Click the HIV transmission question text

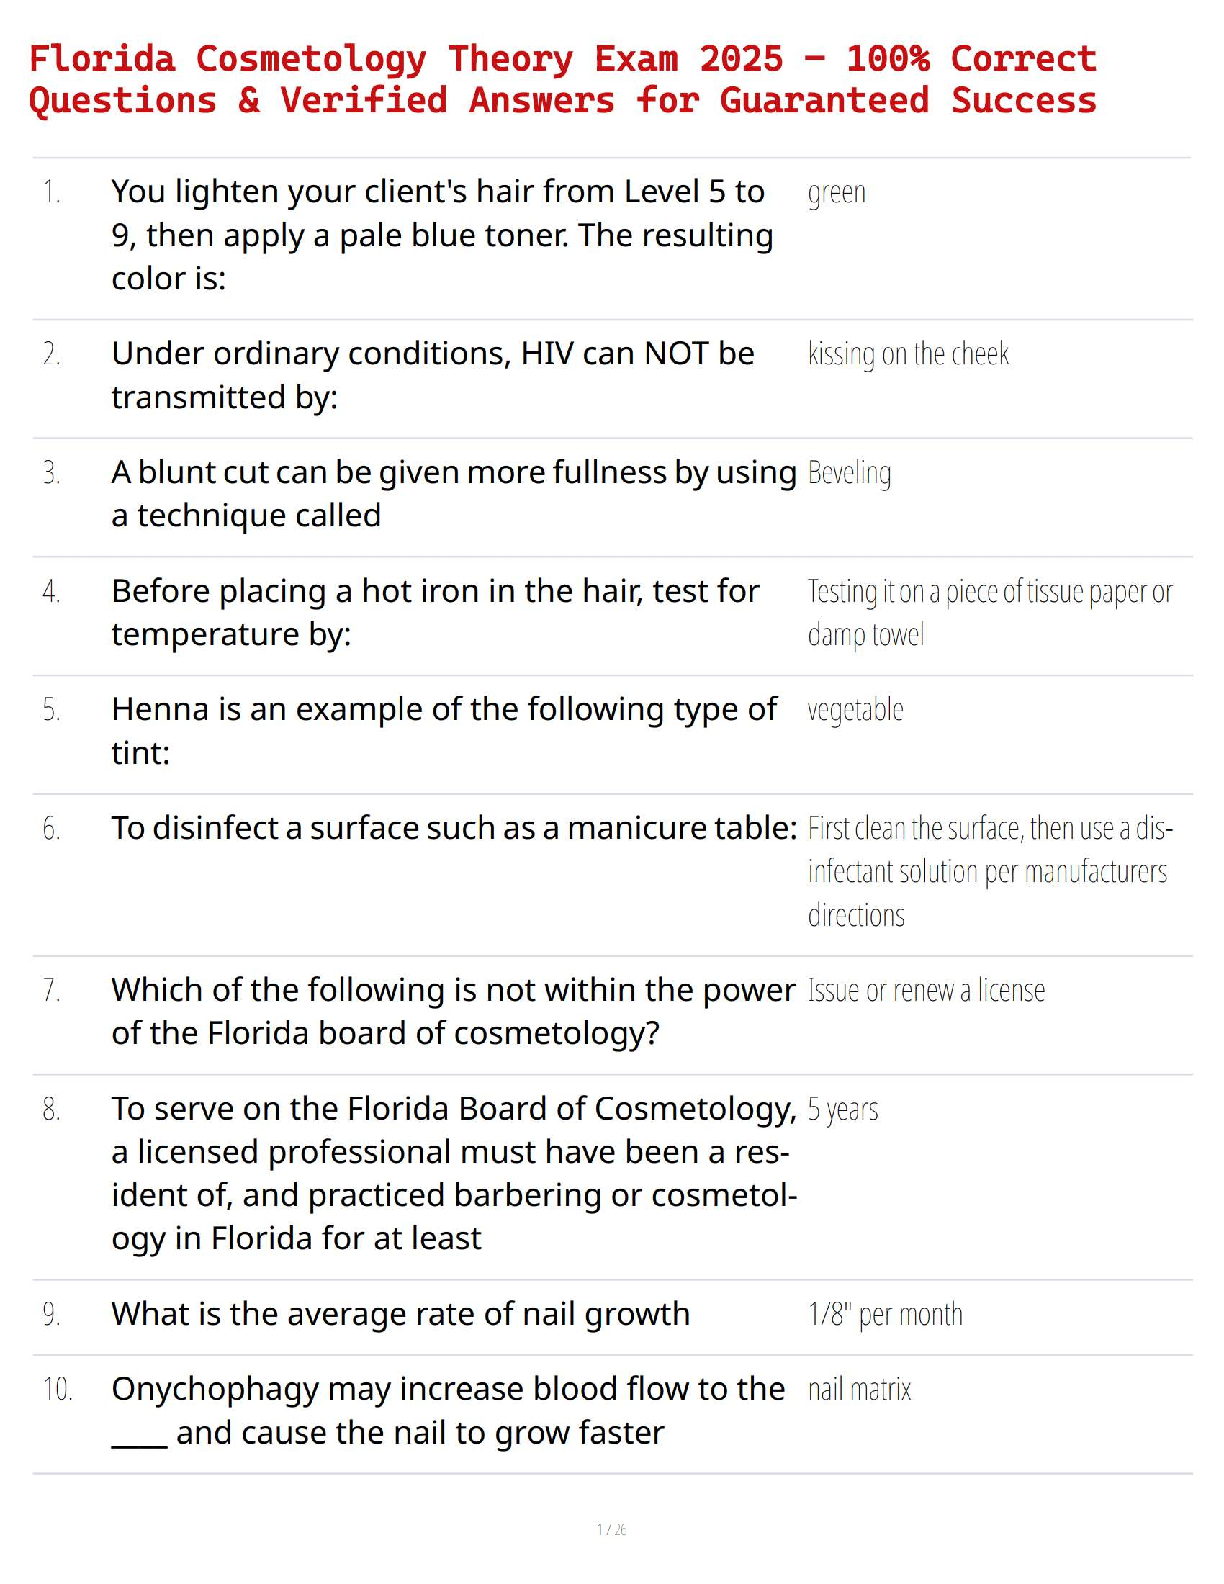pyautogui.click(x=432, y=375)
